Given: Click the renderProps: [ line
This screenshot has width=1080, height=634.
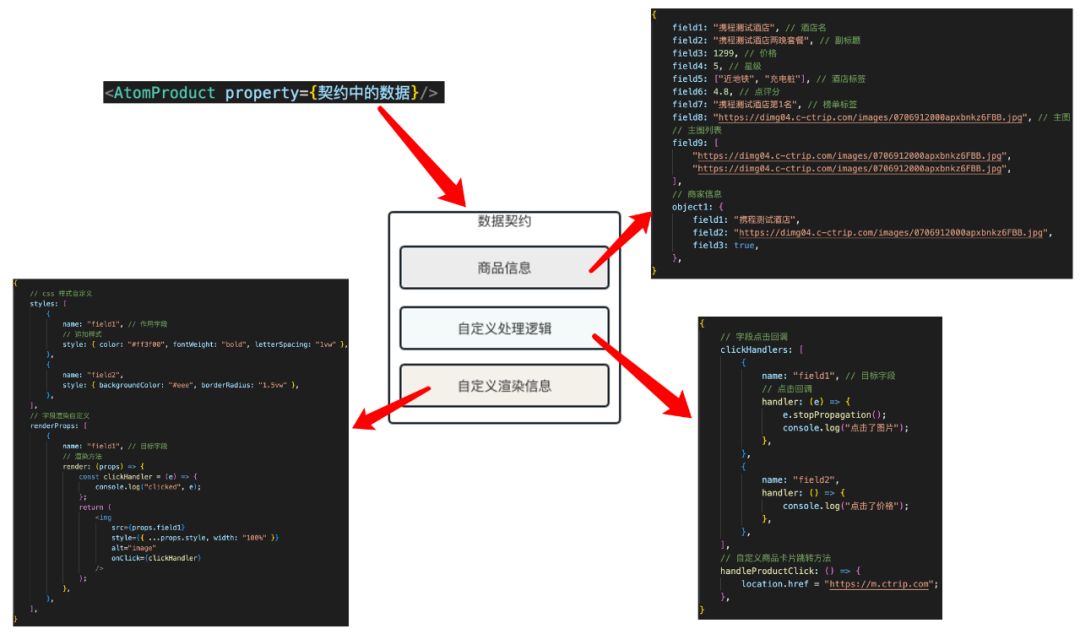Looking at the screenshot, I should [59, 426].
